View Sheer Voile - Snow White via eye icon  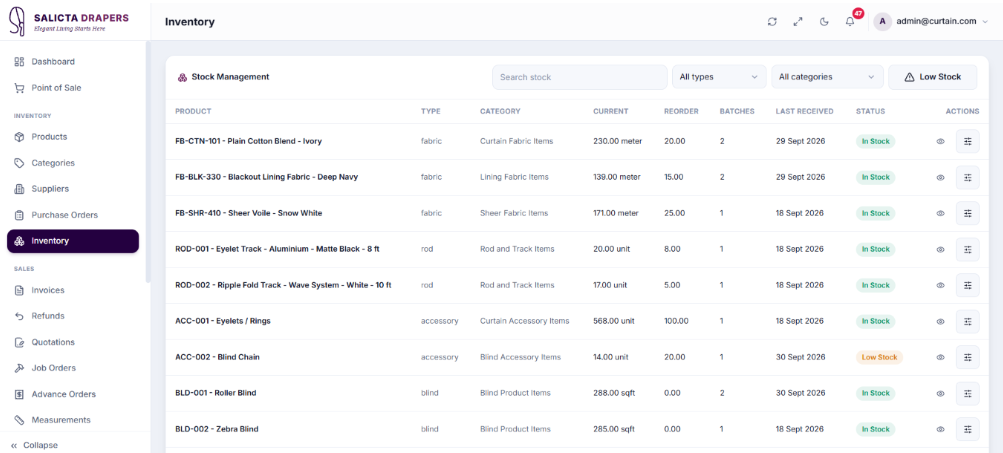940,213
